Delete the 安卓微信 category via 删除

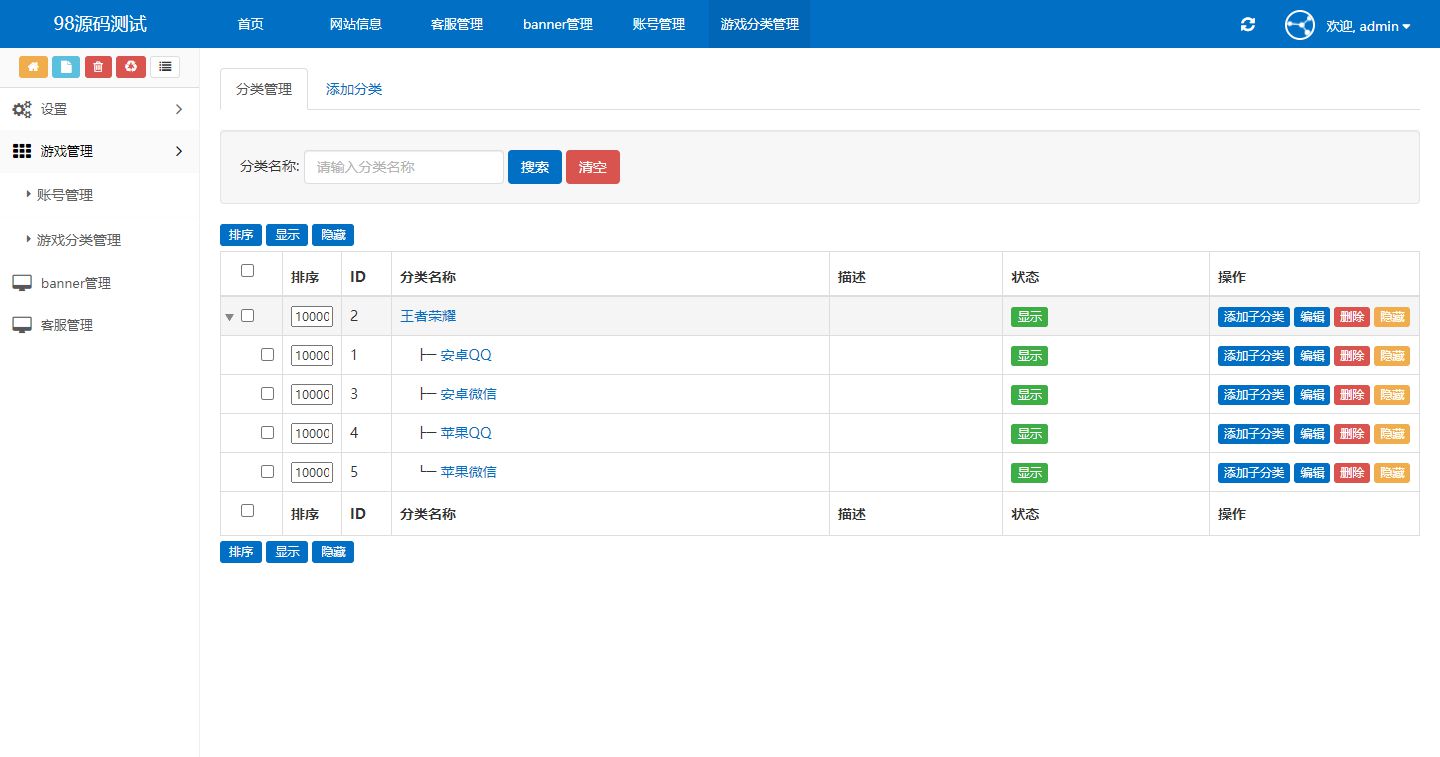click(1351, 395)
